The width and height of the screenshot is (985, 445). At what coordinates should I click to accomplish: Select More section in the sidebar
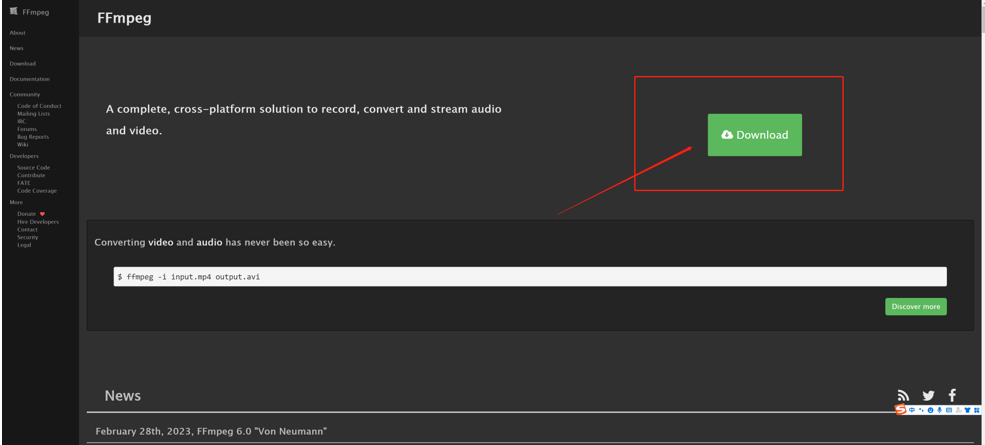[x=16, y=202]
